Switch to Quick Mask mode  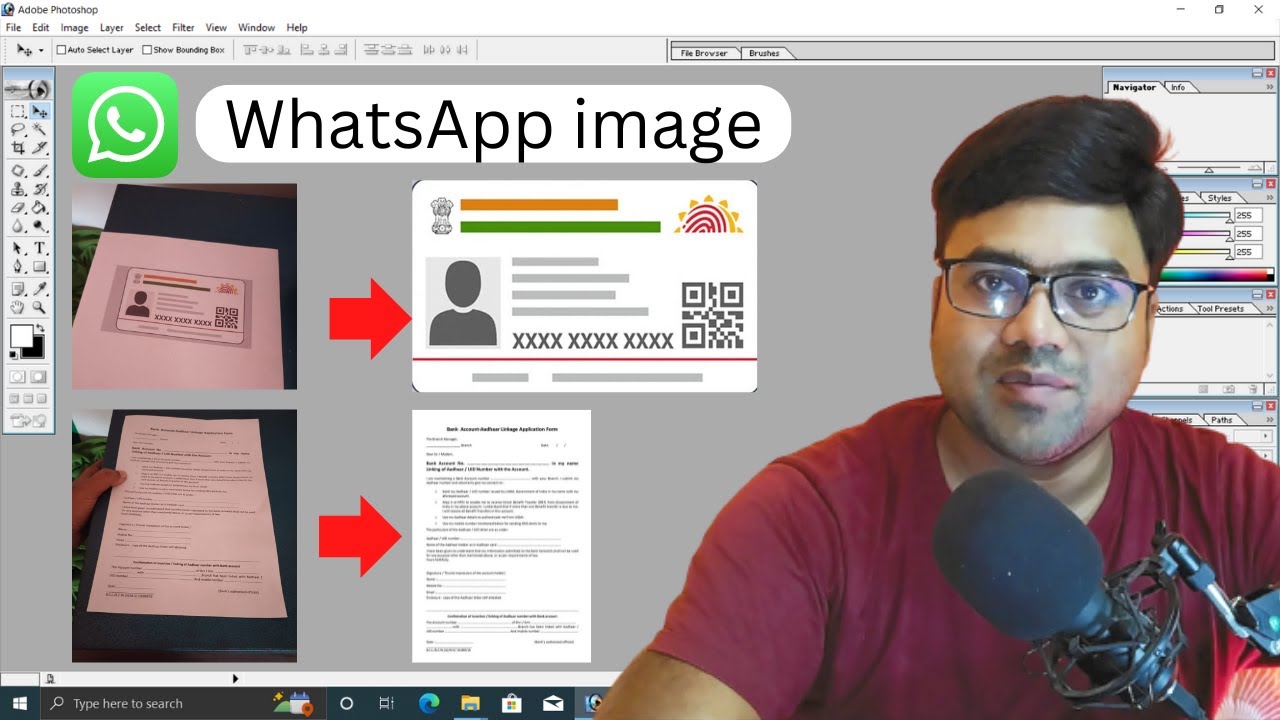click(38, 377)
